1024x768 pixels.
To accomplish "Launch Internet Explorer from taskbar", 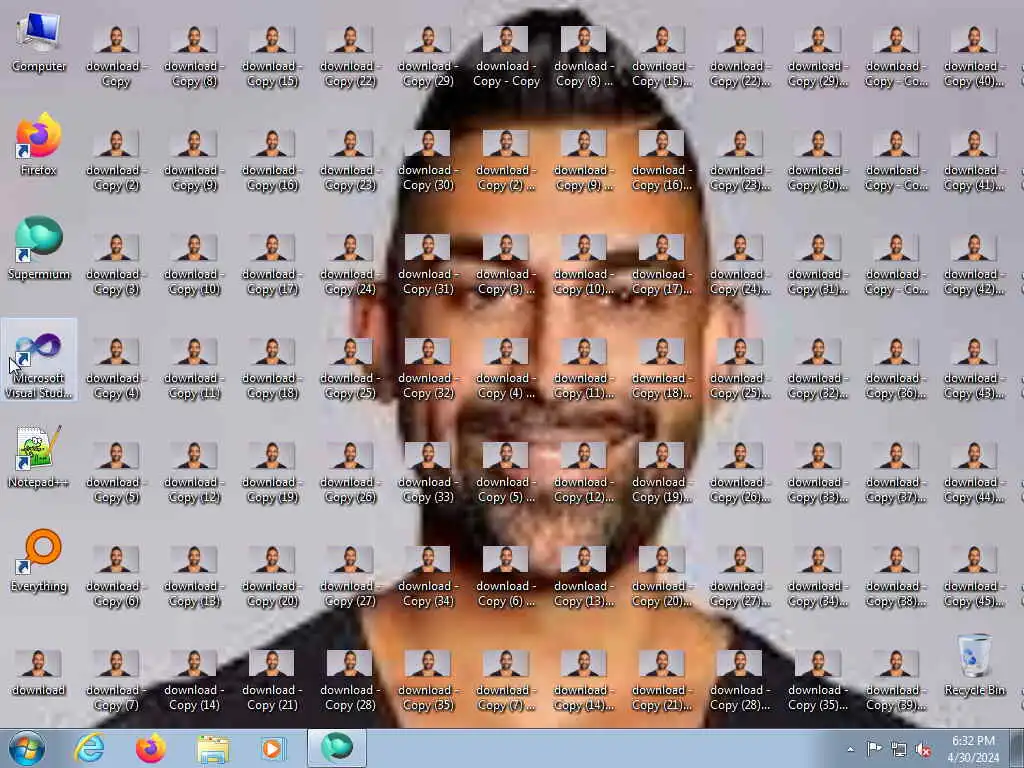I will (89, 748).
